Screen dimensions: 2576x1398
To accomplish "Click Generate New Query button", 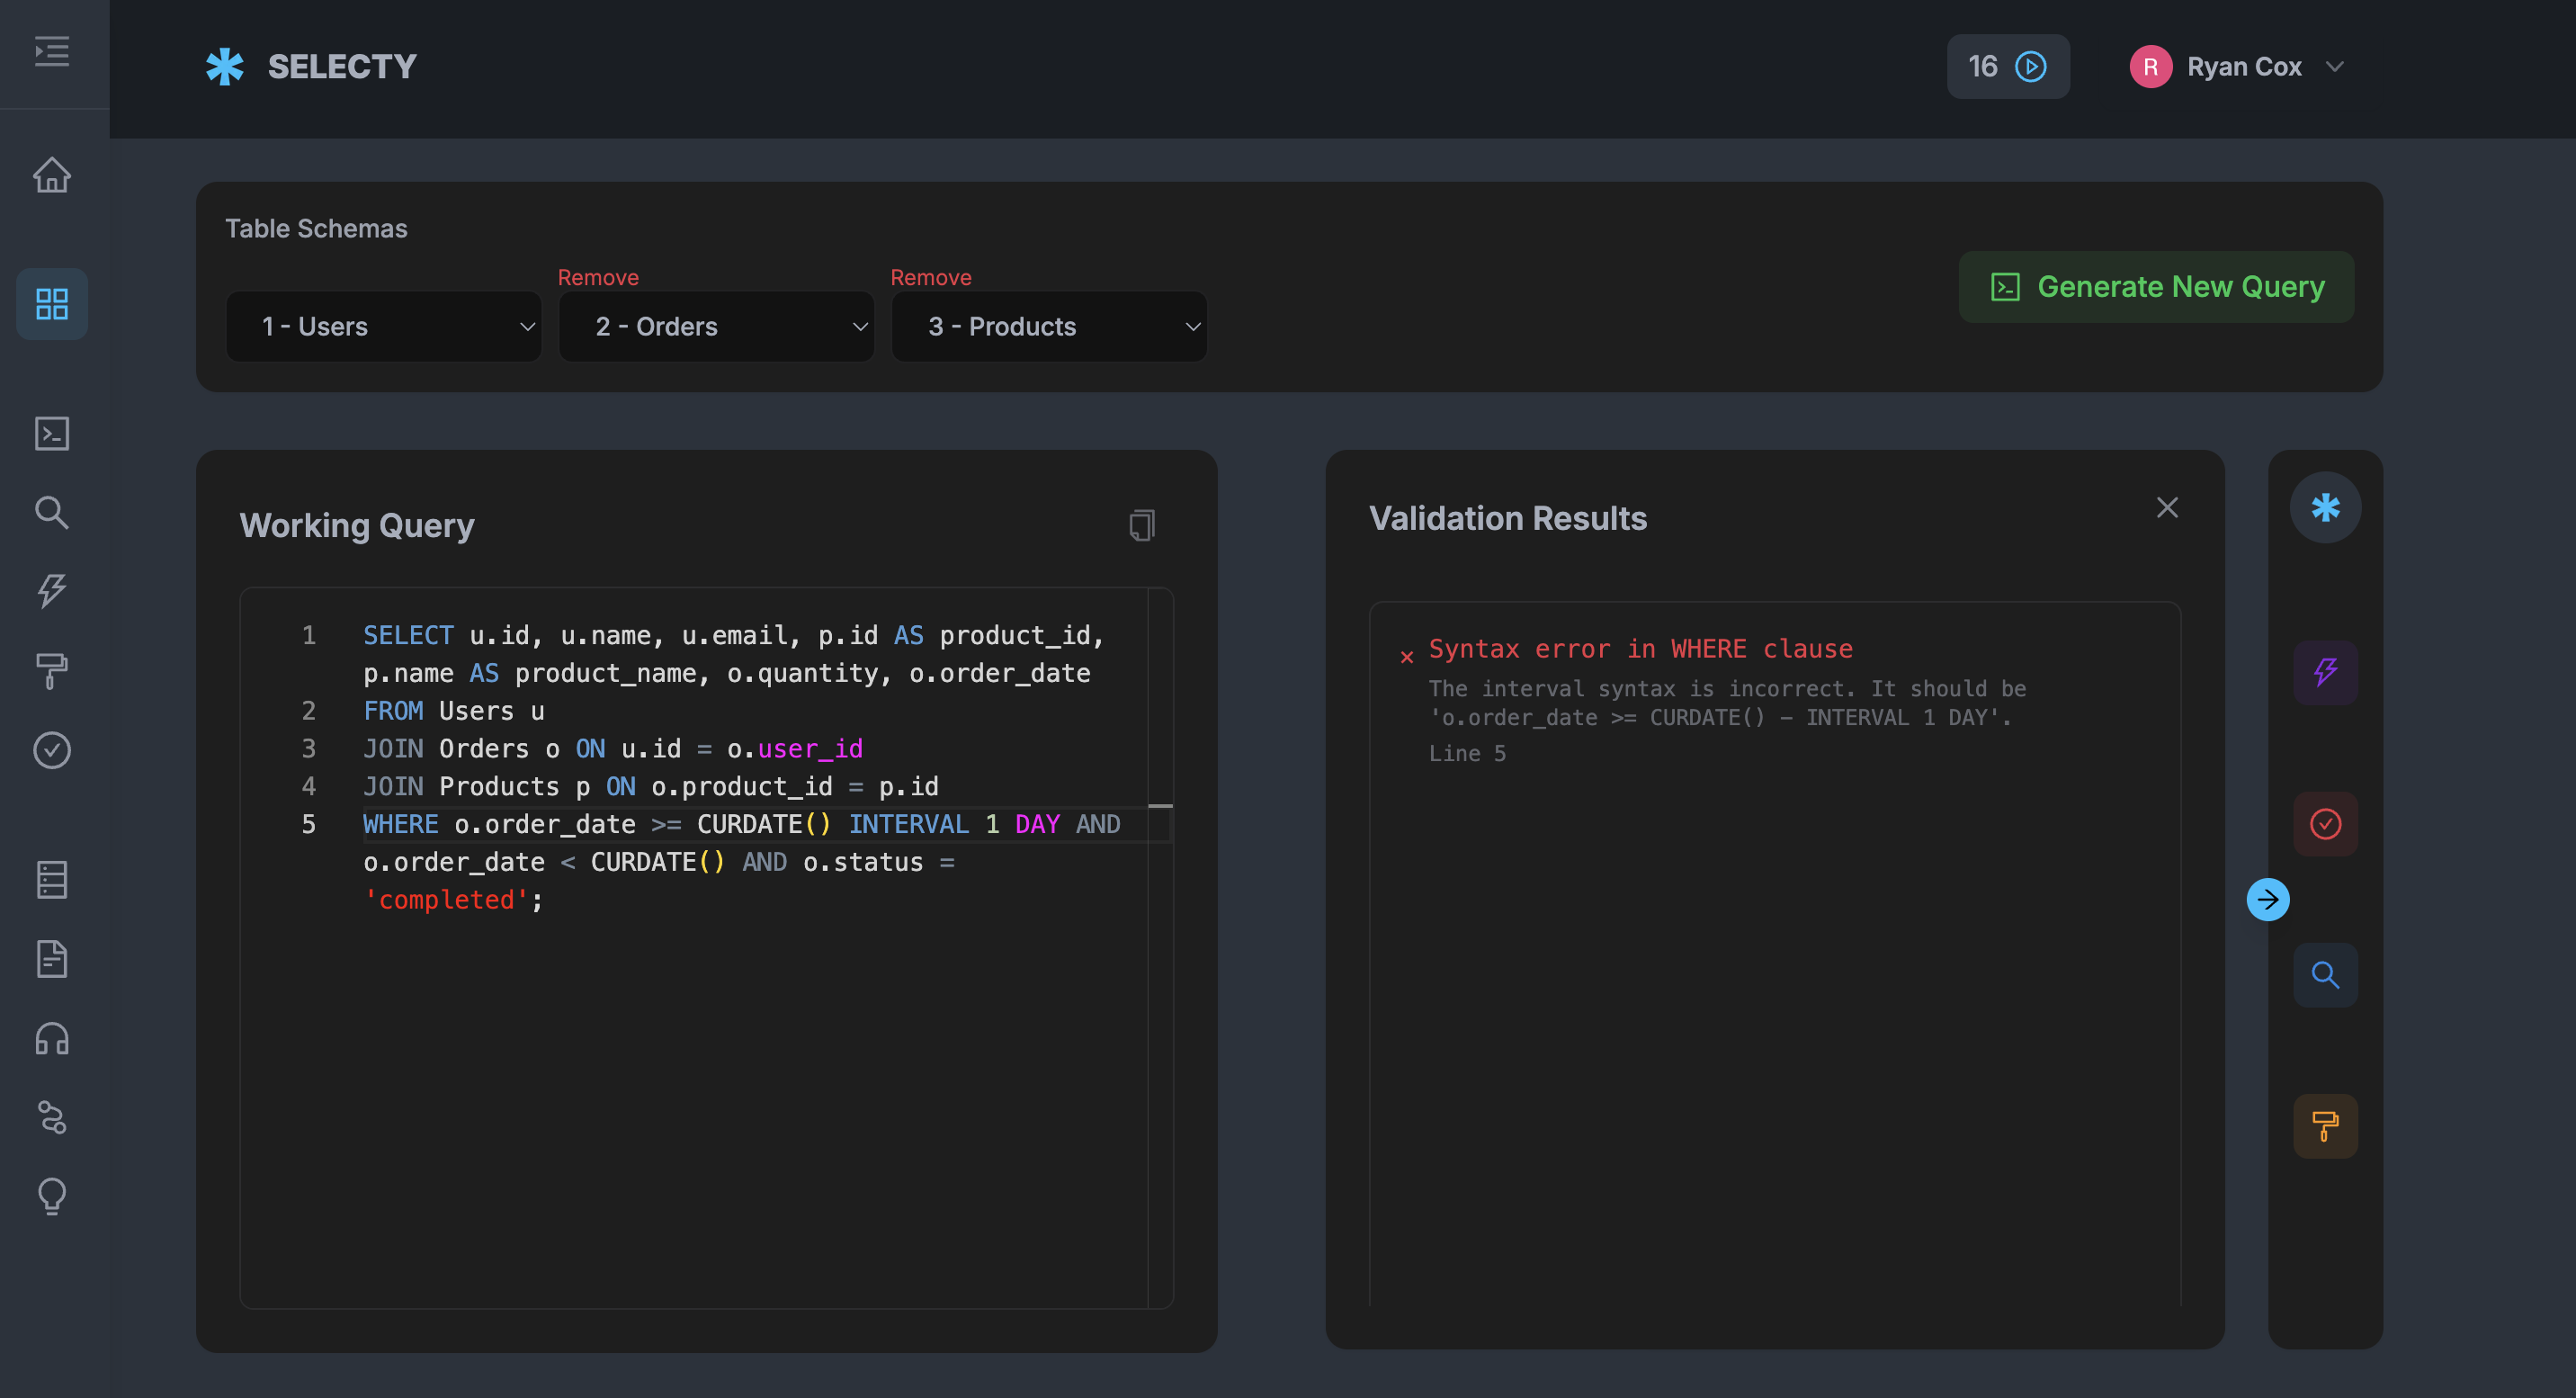I will click(2156, 287).
